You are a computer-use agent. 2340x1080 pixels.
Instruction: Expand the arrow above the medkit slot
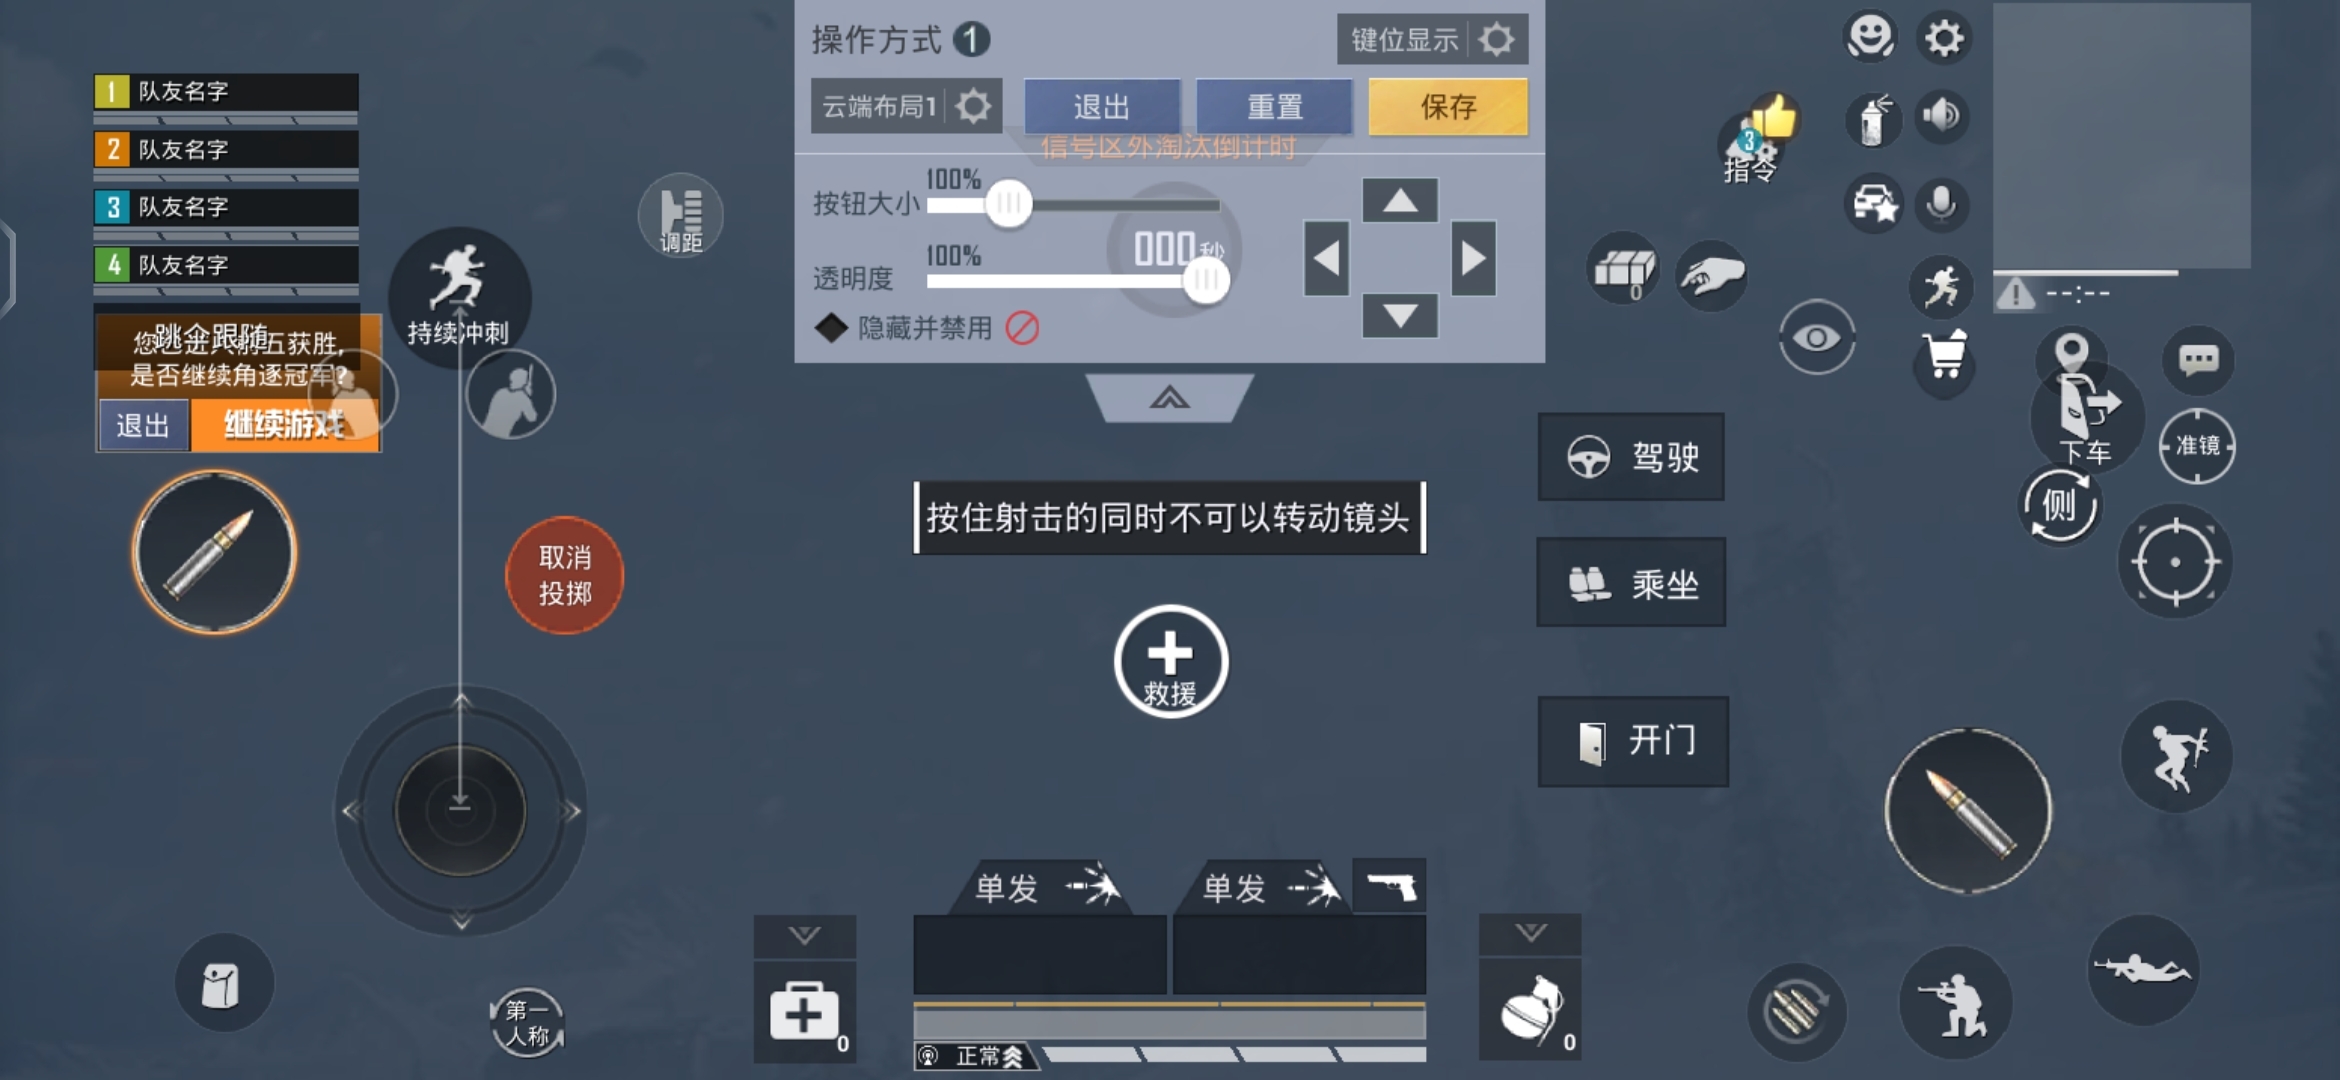(x=805, y=936)
